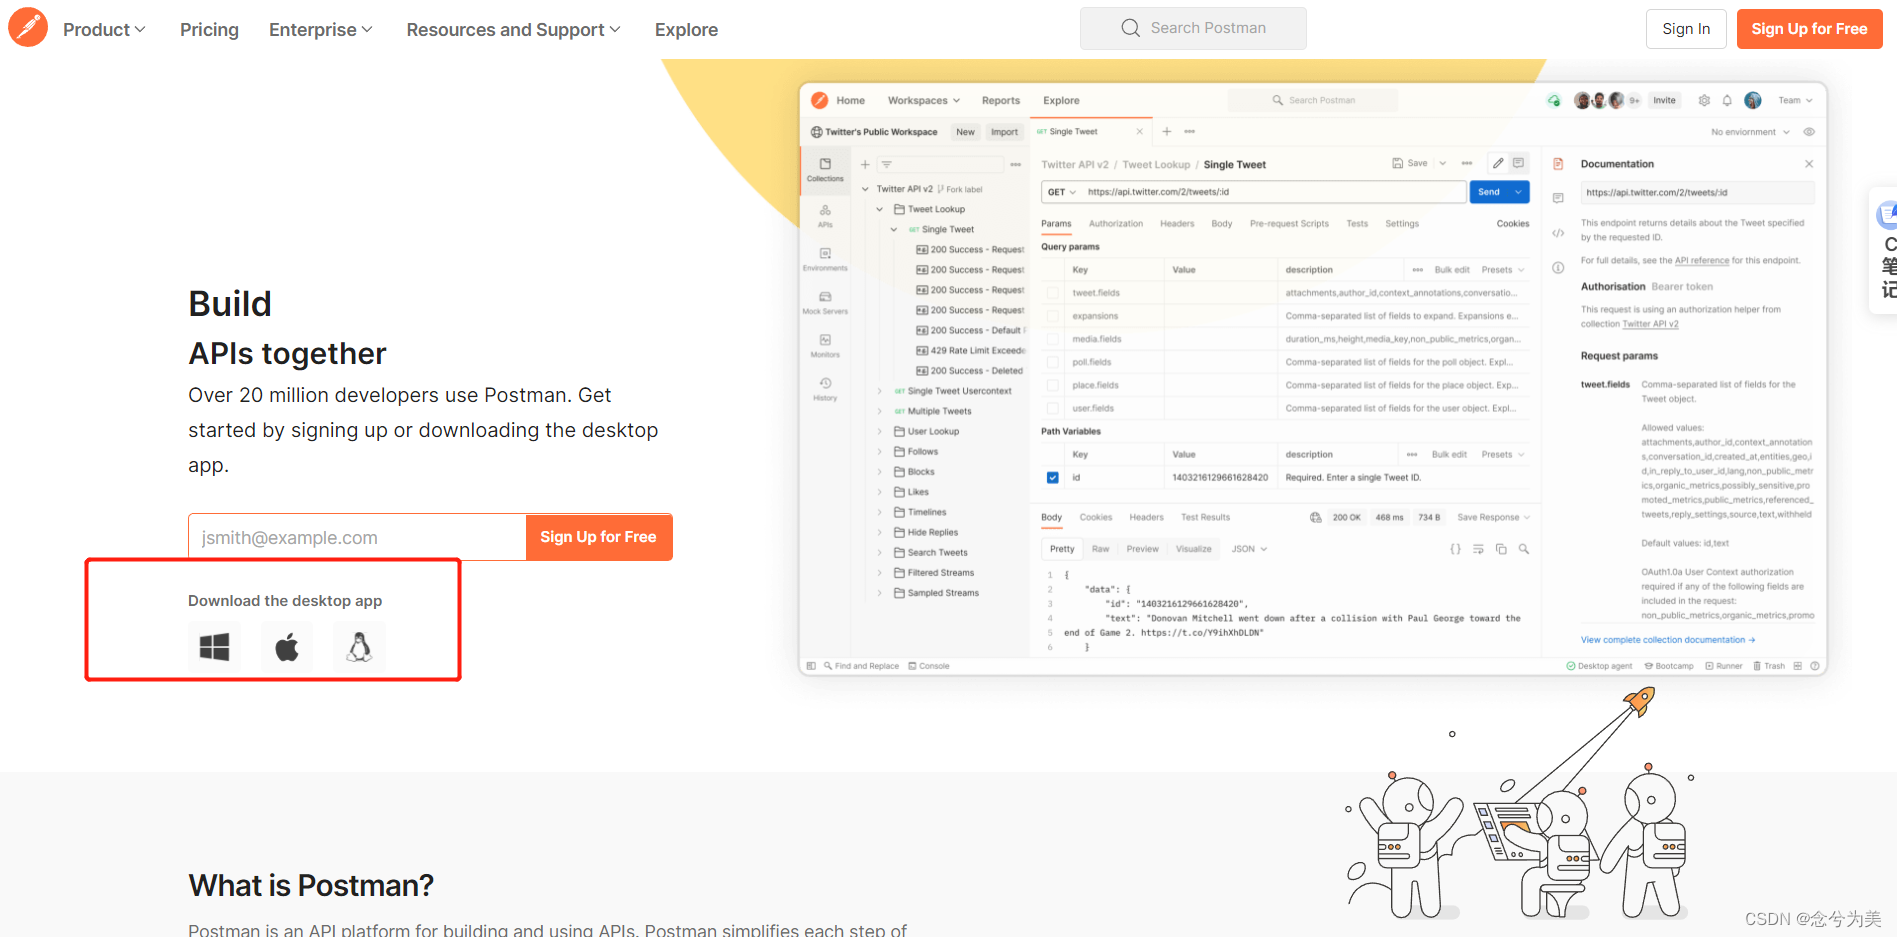
Task: Click the user avatar beside Team
Action: [x=1753, y=100]
